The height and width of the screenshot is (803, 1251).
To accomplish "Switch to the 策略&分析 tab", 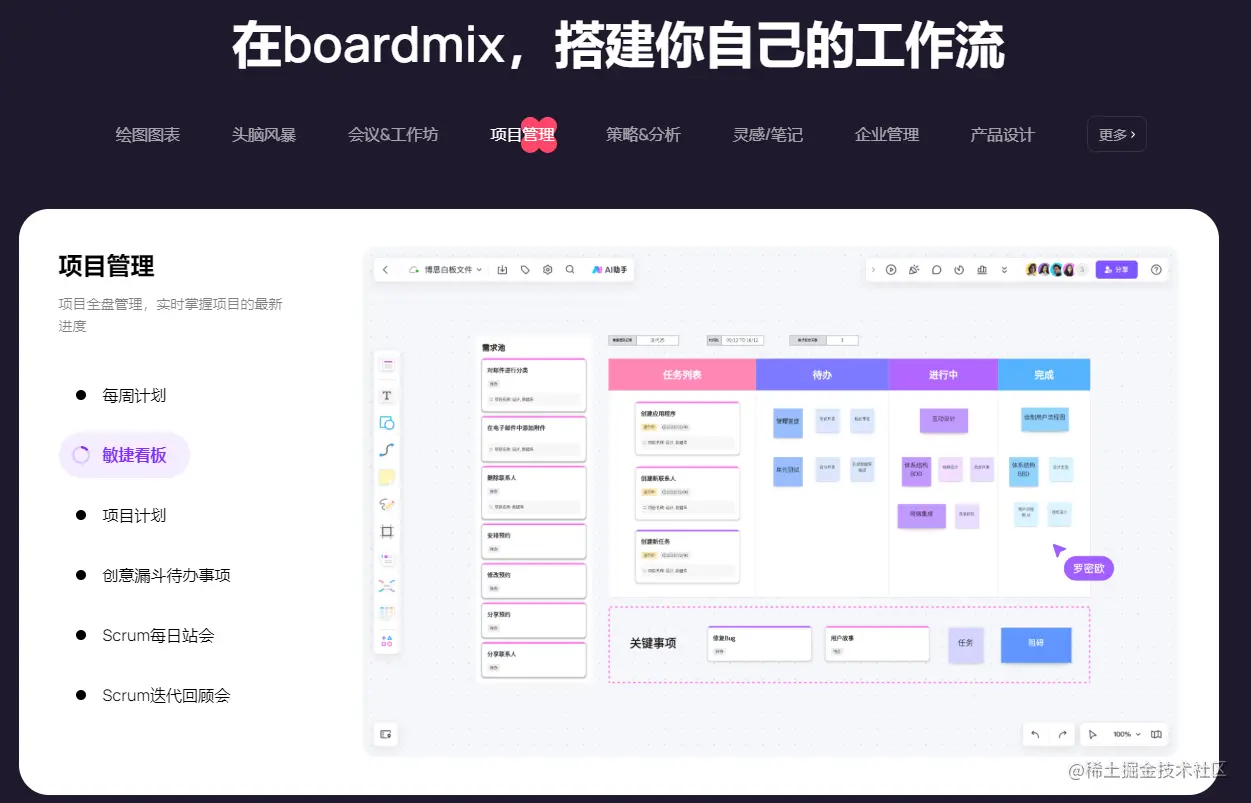I will 643,134.
